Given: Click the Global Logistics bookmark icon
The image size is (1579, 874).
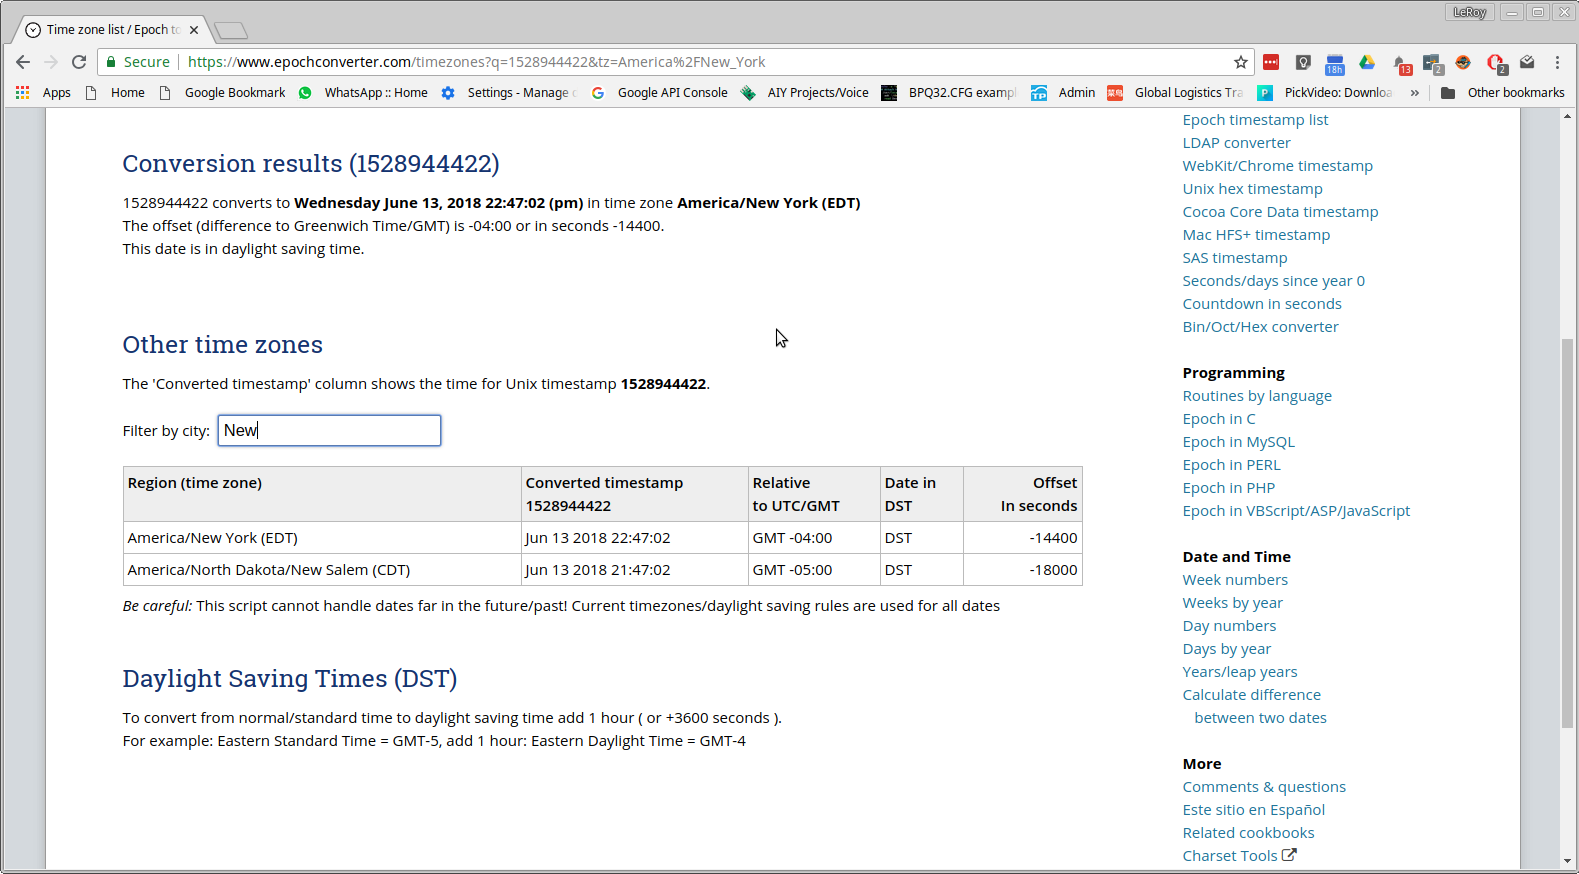Looking at the screenshot, I should pos(1115,93).
